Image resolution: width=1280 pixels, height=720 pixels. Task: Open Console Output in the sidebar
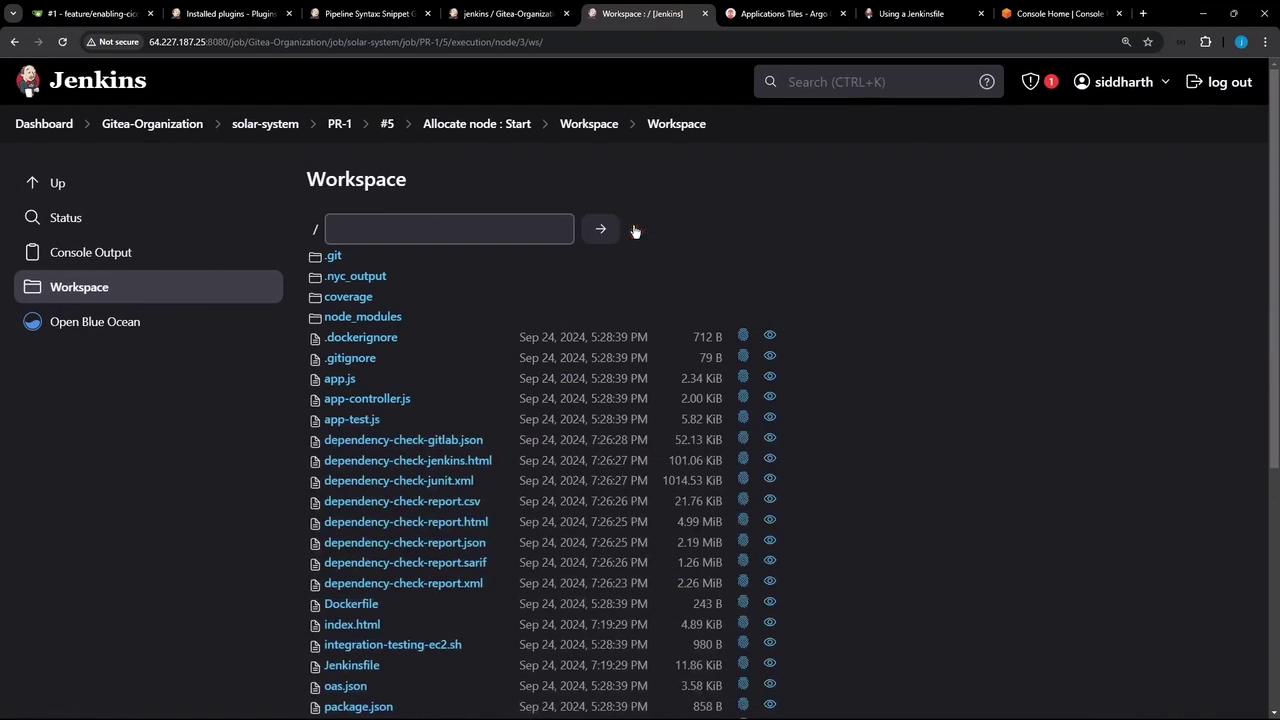tap(90, 252)
